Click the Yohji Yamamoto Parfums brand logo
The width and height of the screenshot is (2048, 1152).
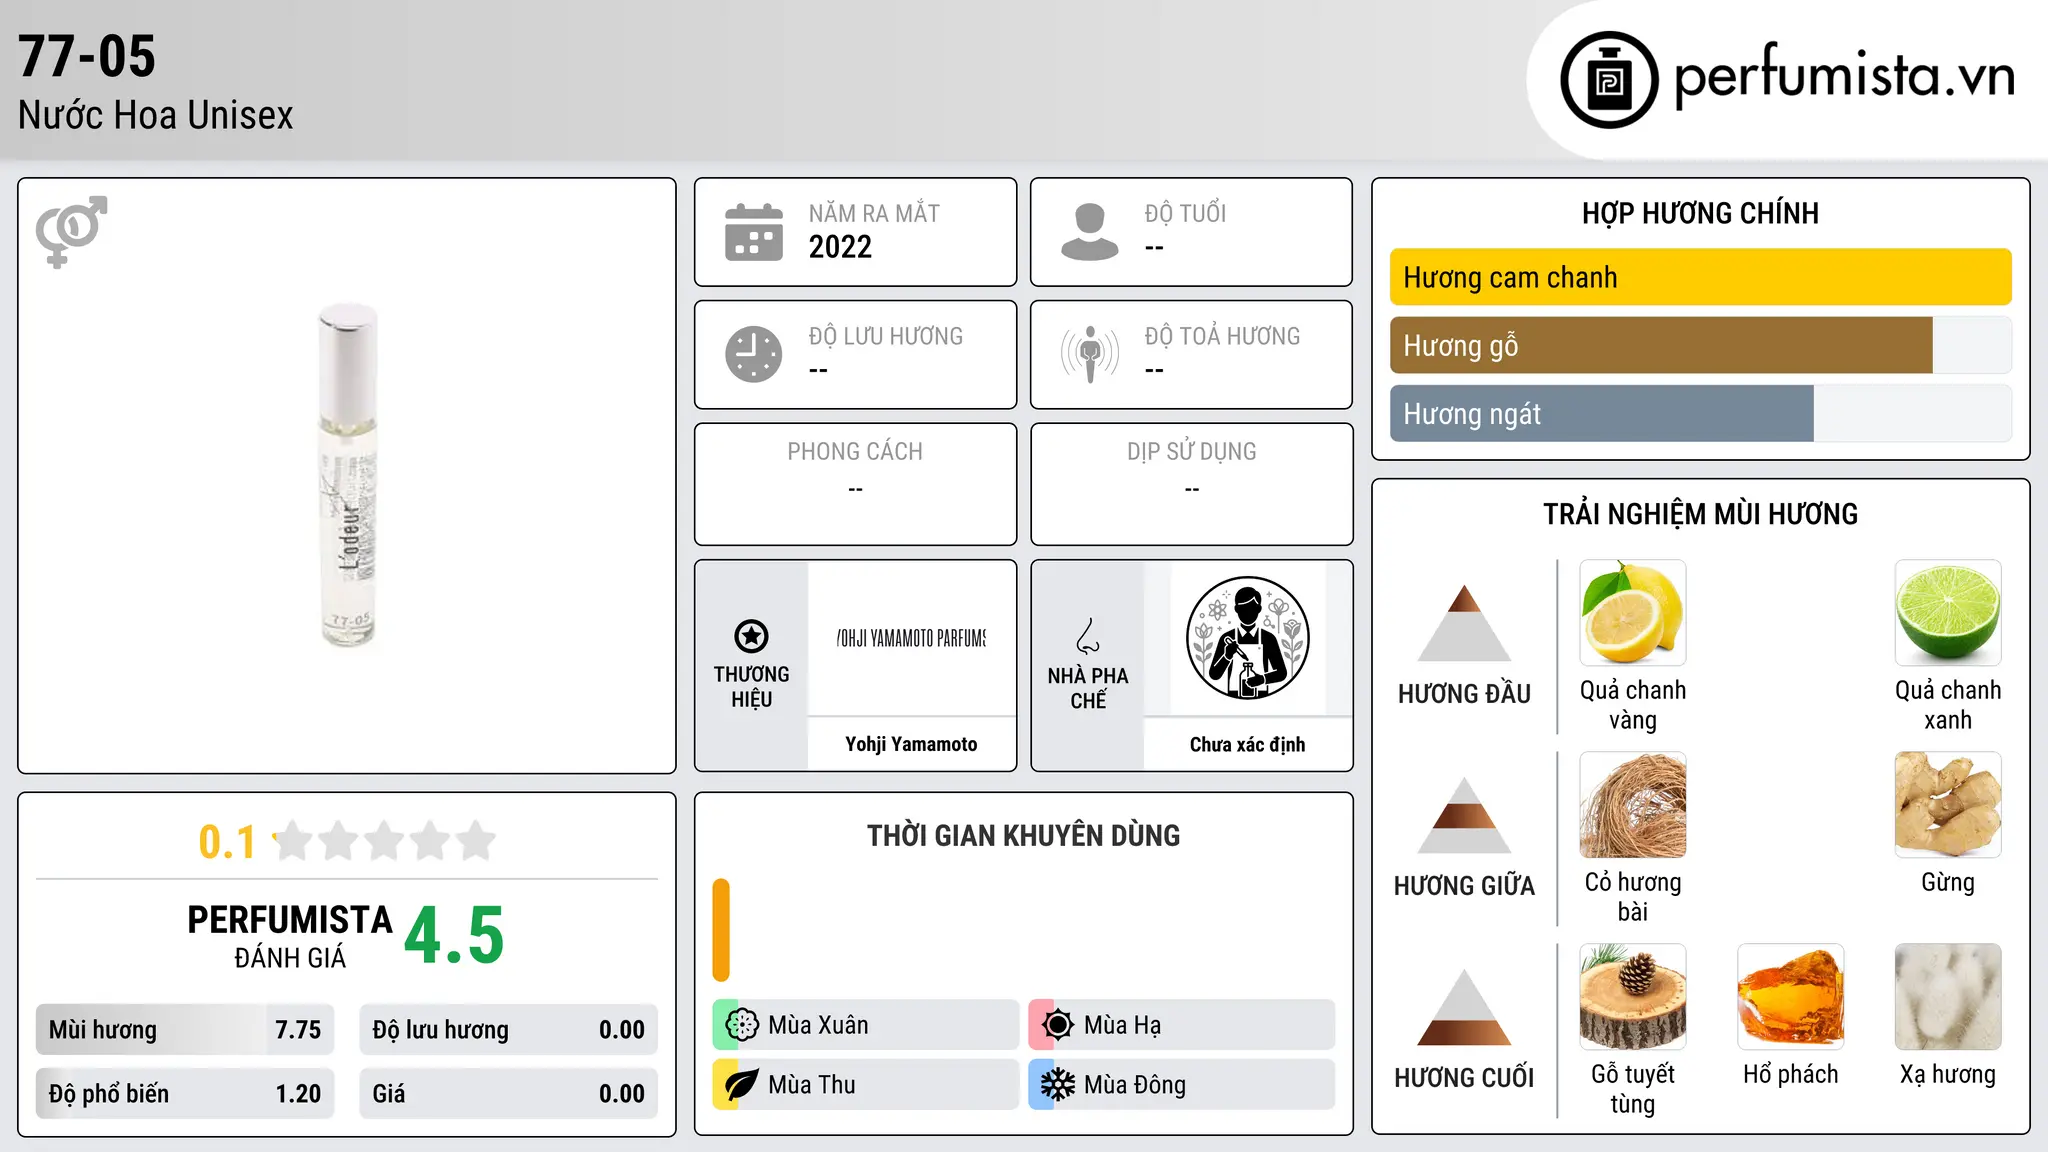[x=911, y=638]
